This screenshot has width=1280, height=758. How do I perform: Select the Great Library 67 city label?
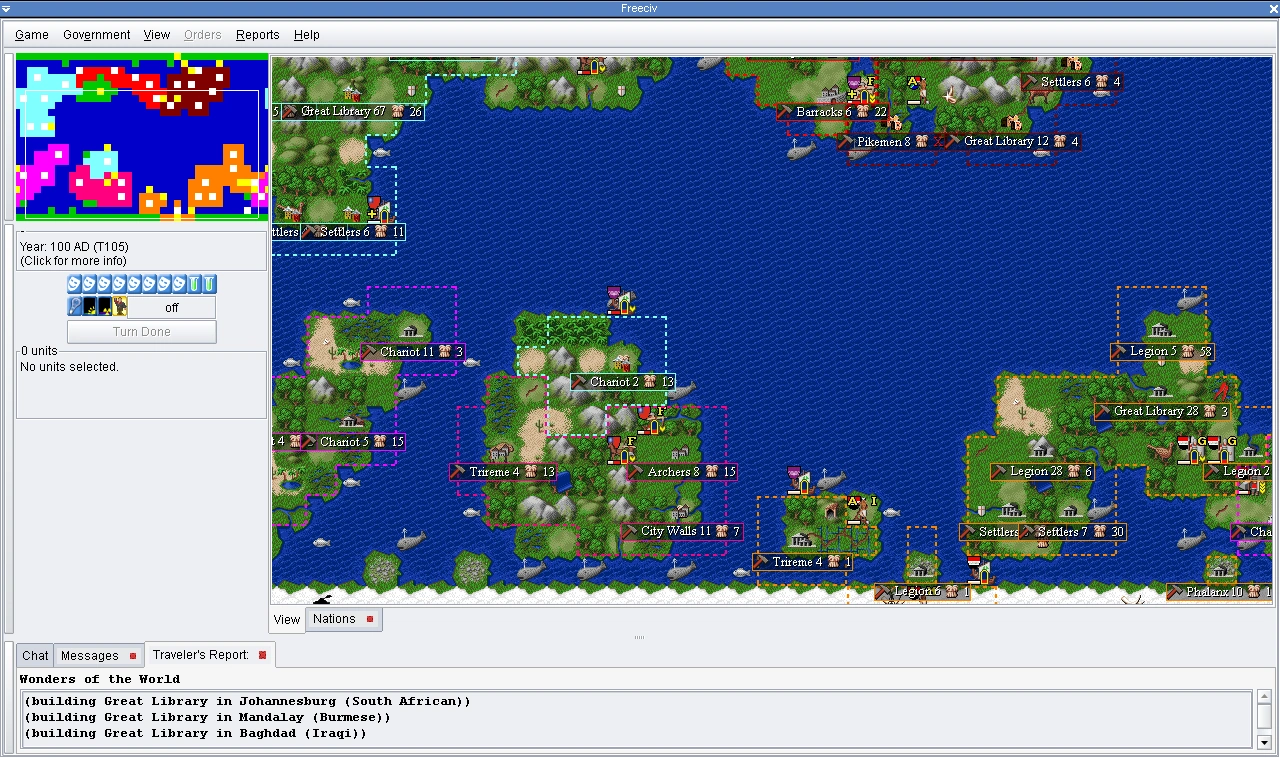(353, 111)
